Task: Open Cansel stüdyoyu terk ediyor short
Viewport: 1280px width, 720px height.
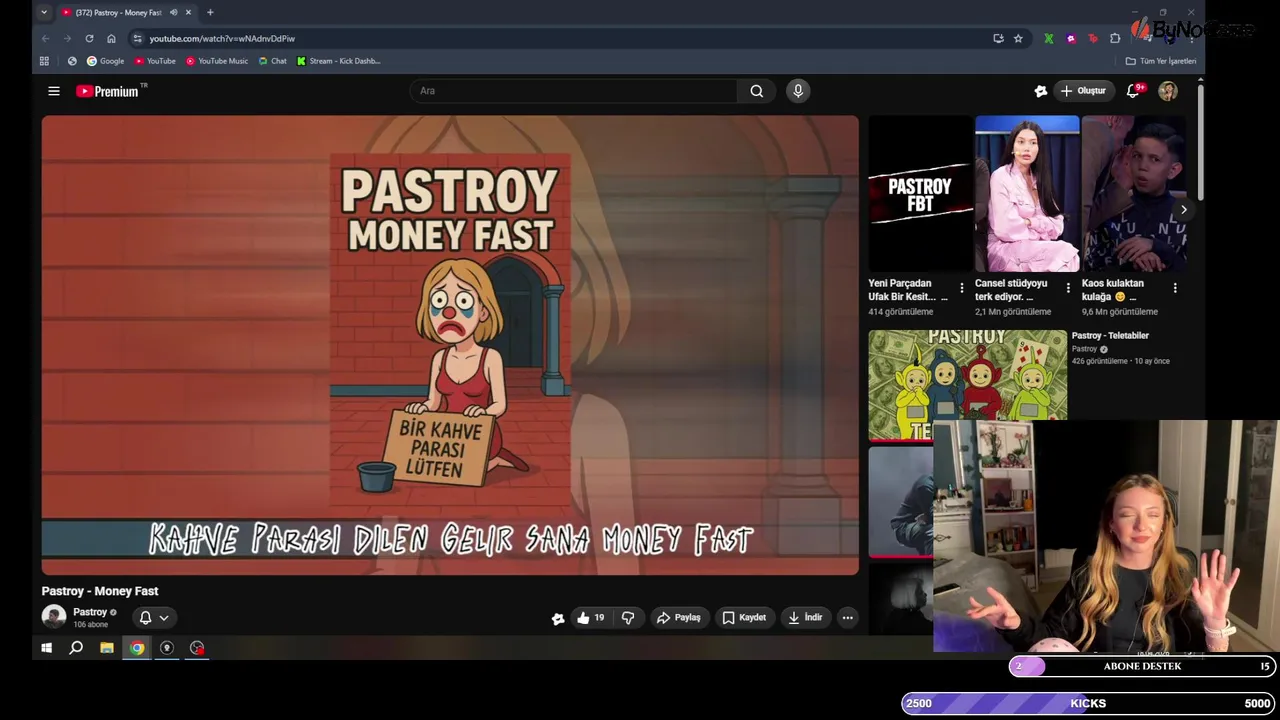Action: tap(1027, 194)
